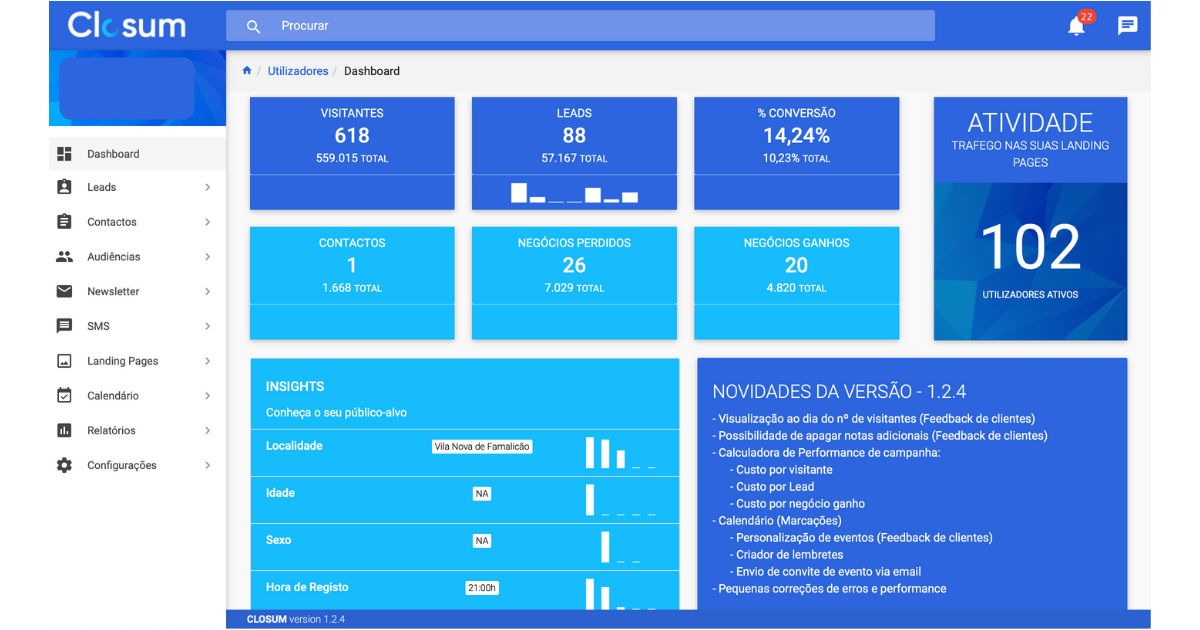Click the Insights panel heading
Viewport: 1200px width, 630px height.
(295, 387)
